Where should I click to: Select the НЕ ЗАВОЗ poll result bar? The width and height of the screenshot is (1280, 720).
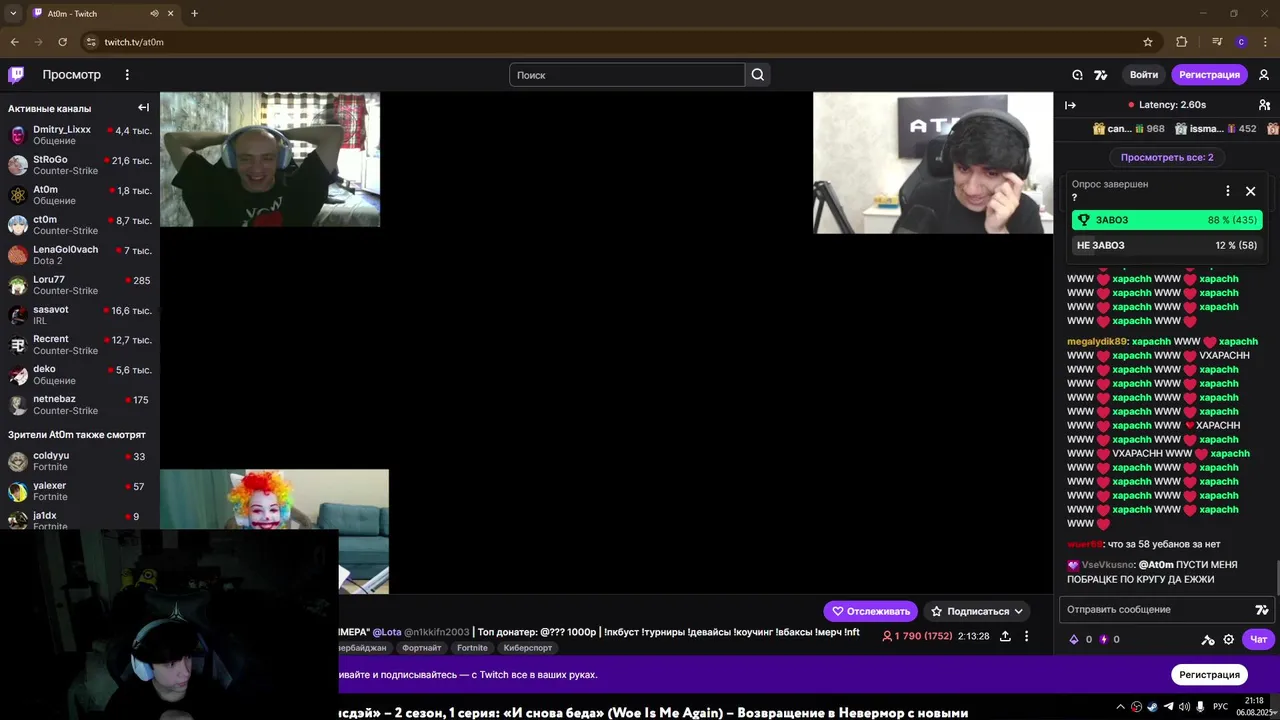[1167, 245]
